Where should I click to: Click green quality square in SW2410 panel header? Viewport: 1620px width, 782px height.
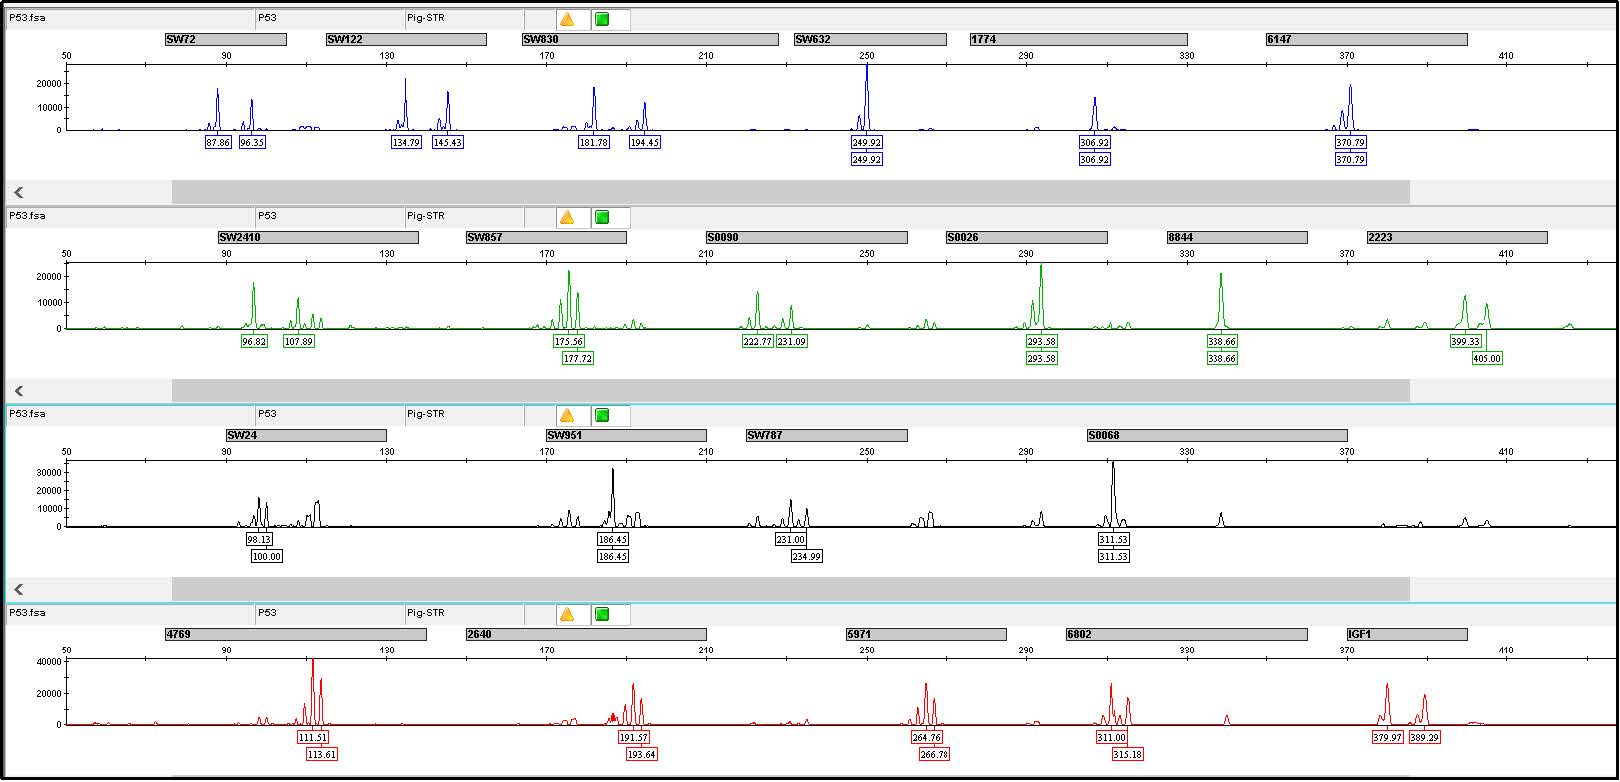(x=602, y=217)
